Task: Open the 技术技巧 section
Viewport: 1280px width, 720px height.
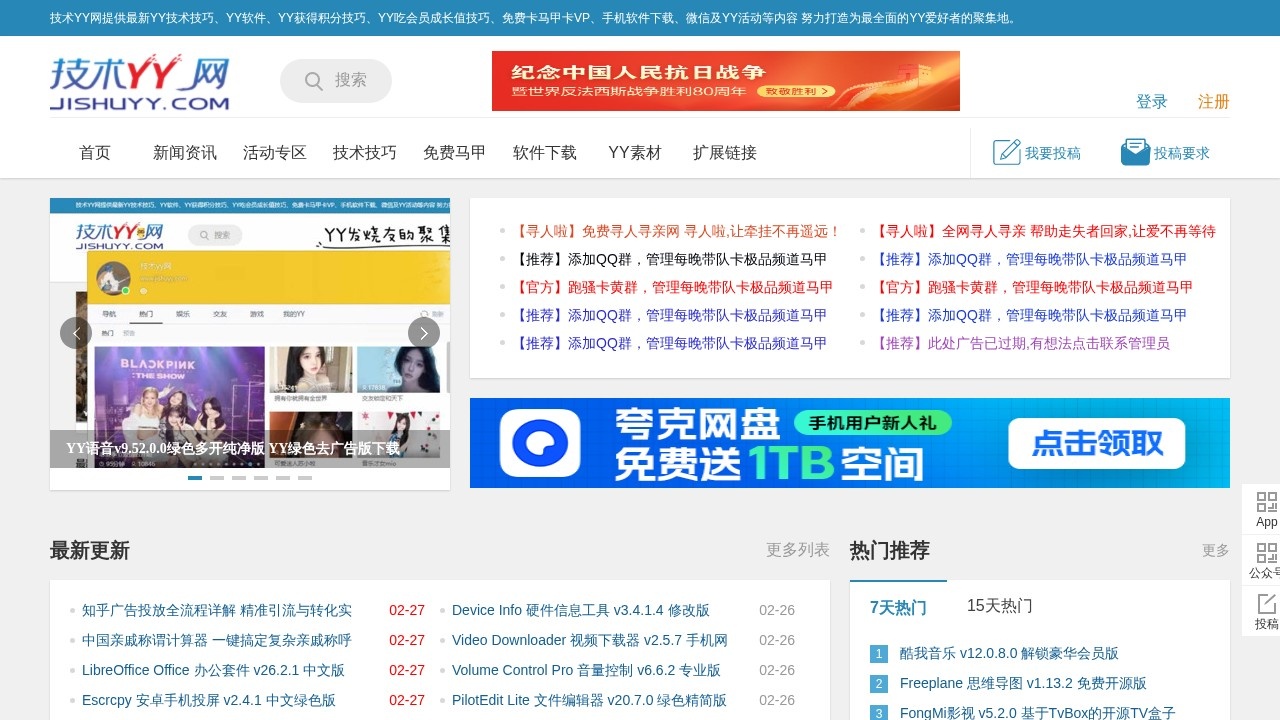Action: pos(363,152)
